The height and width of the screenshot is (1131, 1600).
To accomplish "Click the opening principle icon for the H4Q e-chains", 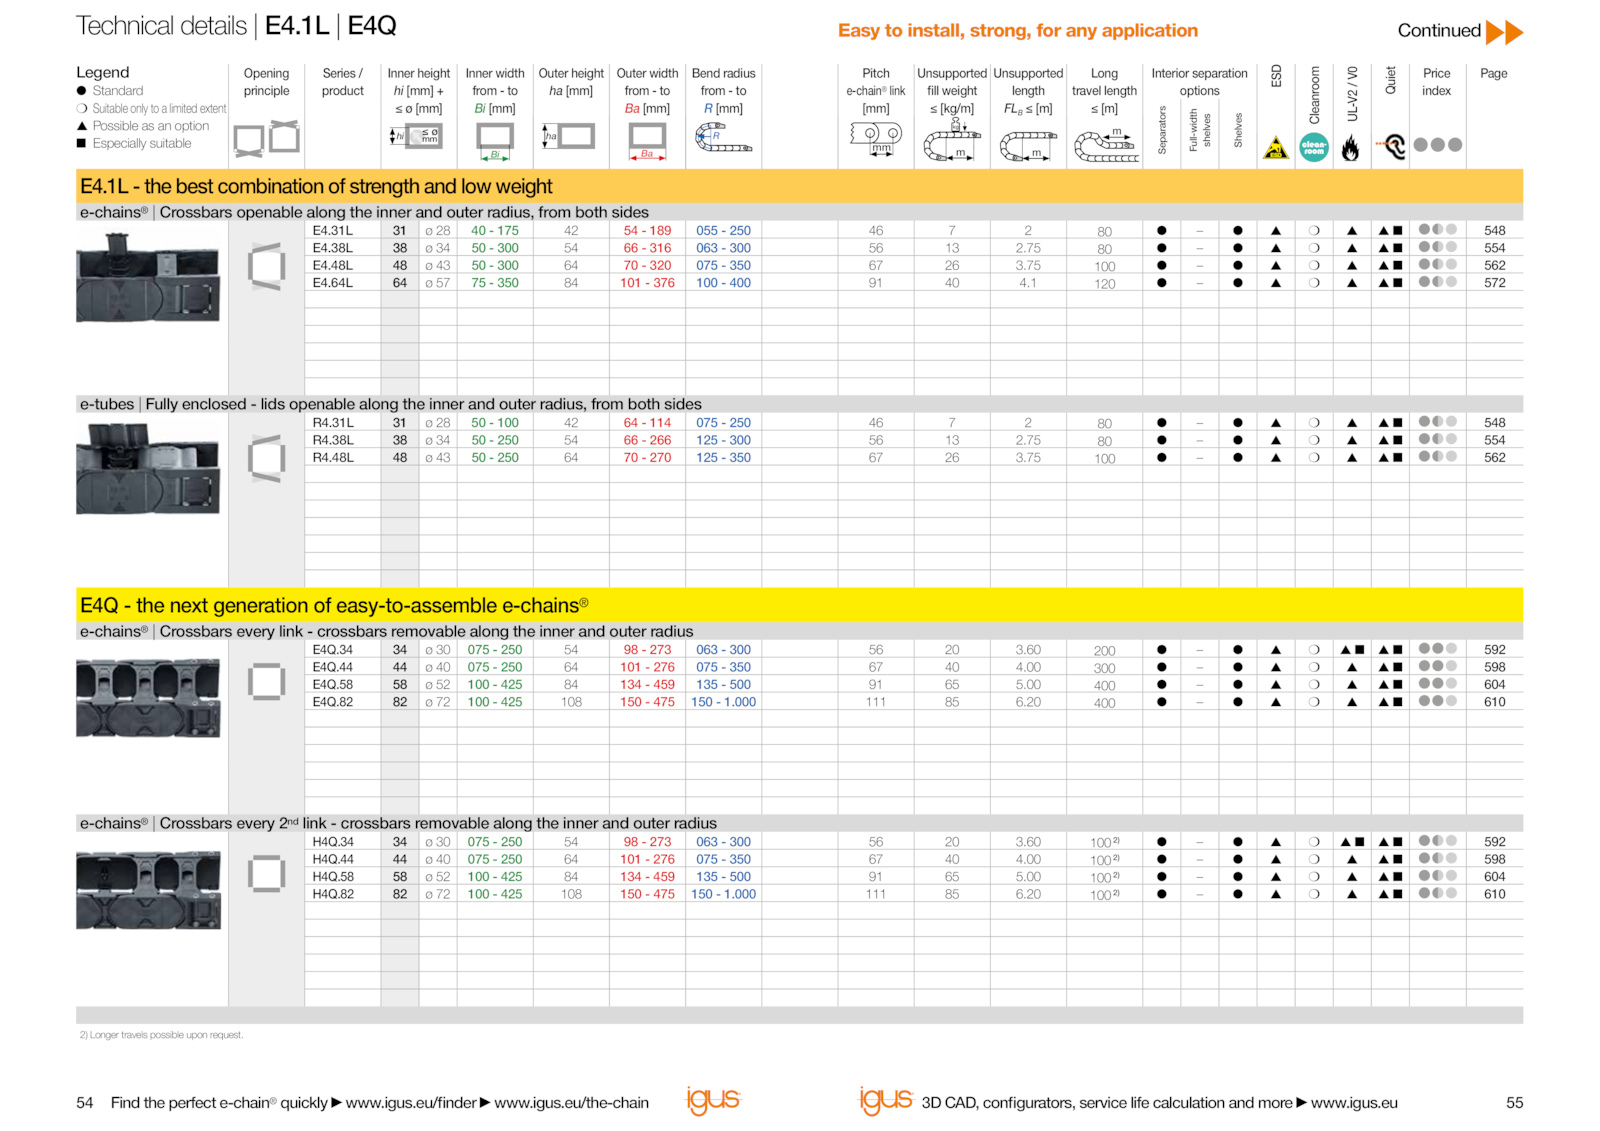I will point(266,873).
